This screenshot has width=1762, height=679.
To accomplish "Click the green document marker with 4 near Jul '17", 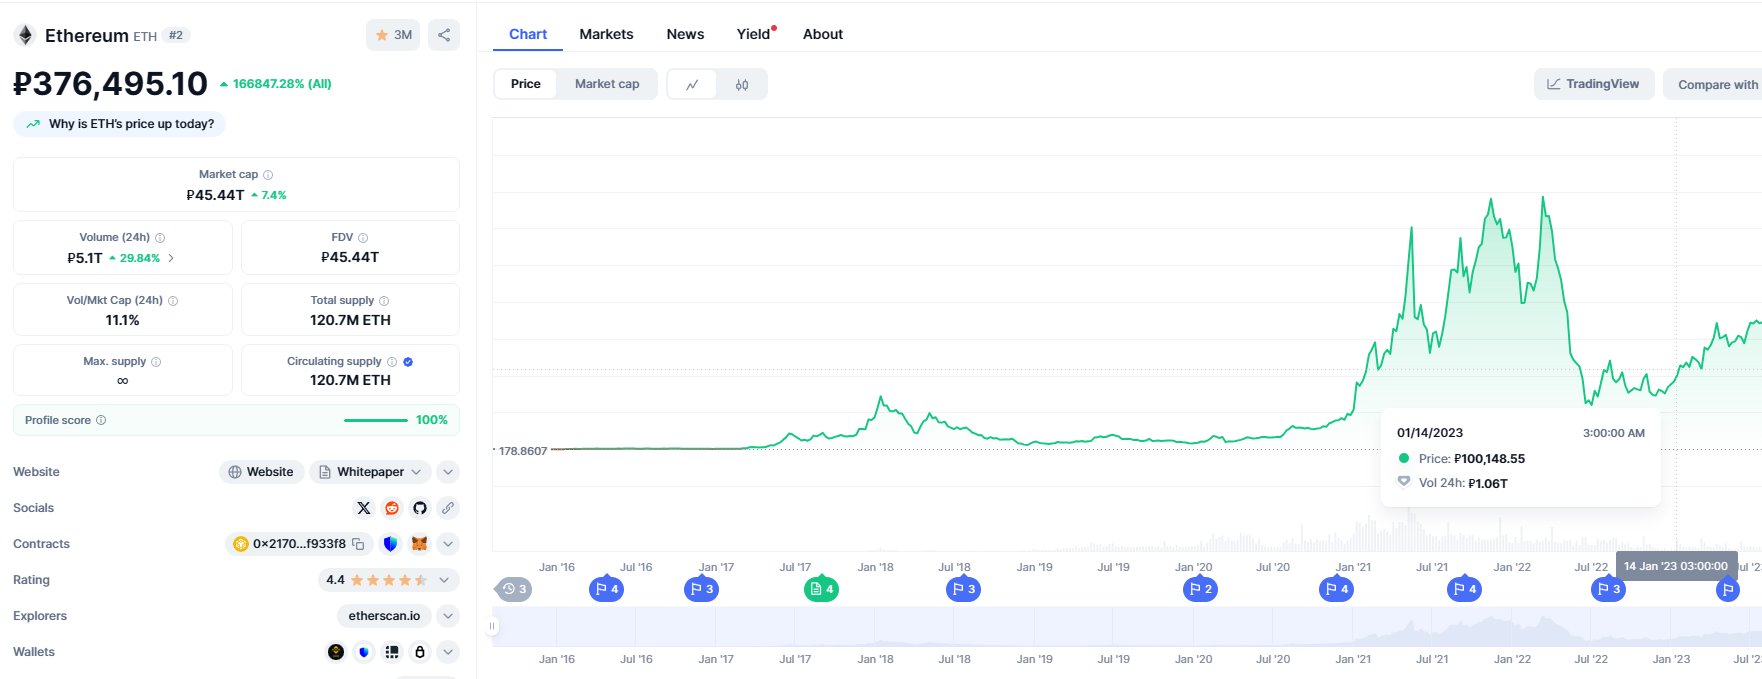I will (x=821, y=589).
